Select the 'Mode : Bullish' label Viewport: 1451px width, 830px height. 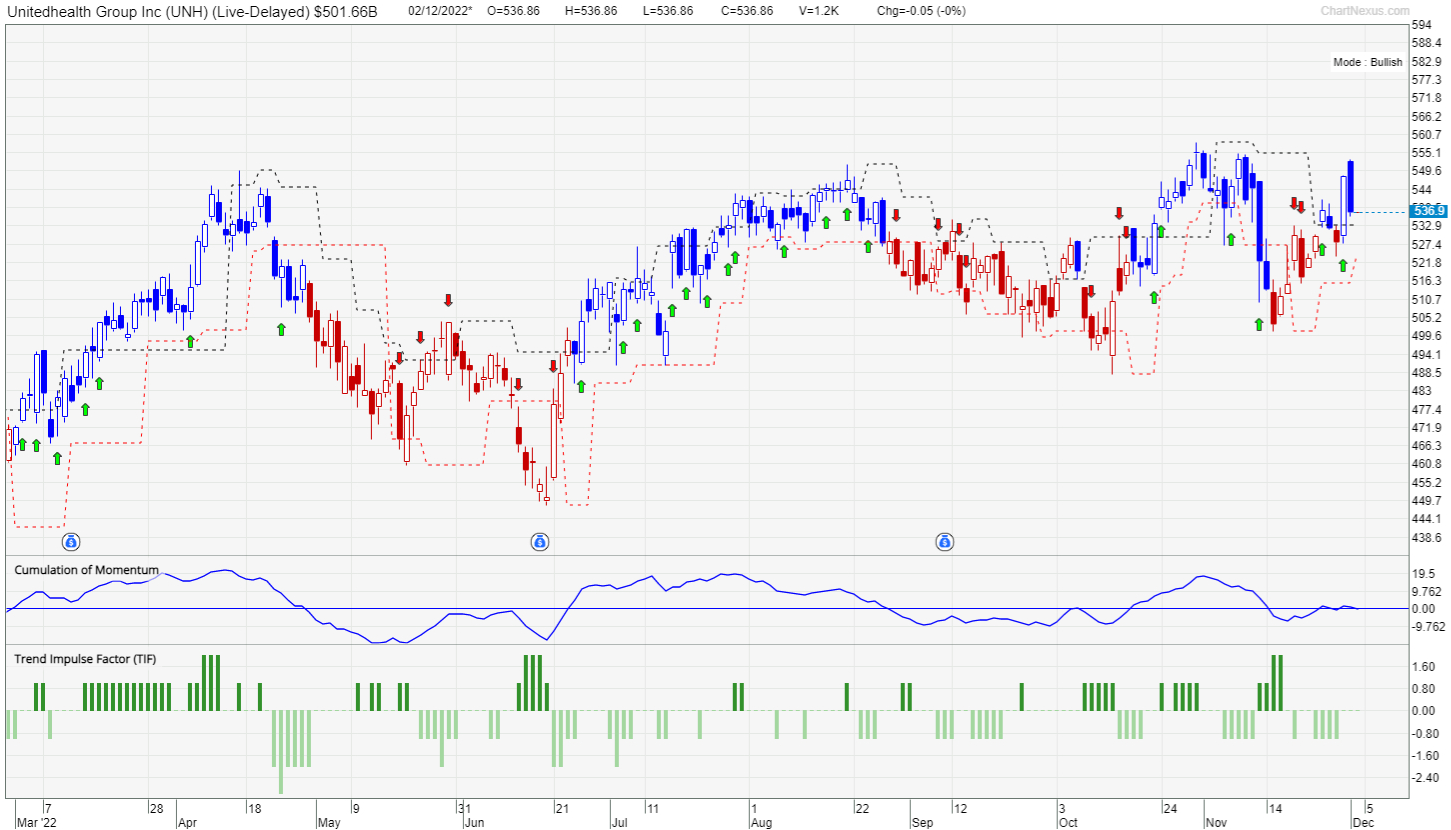click(1367, 62)
